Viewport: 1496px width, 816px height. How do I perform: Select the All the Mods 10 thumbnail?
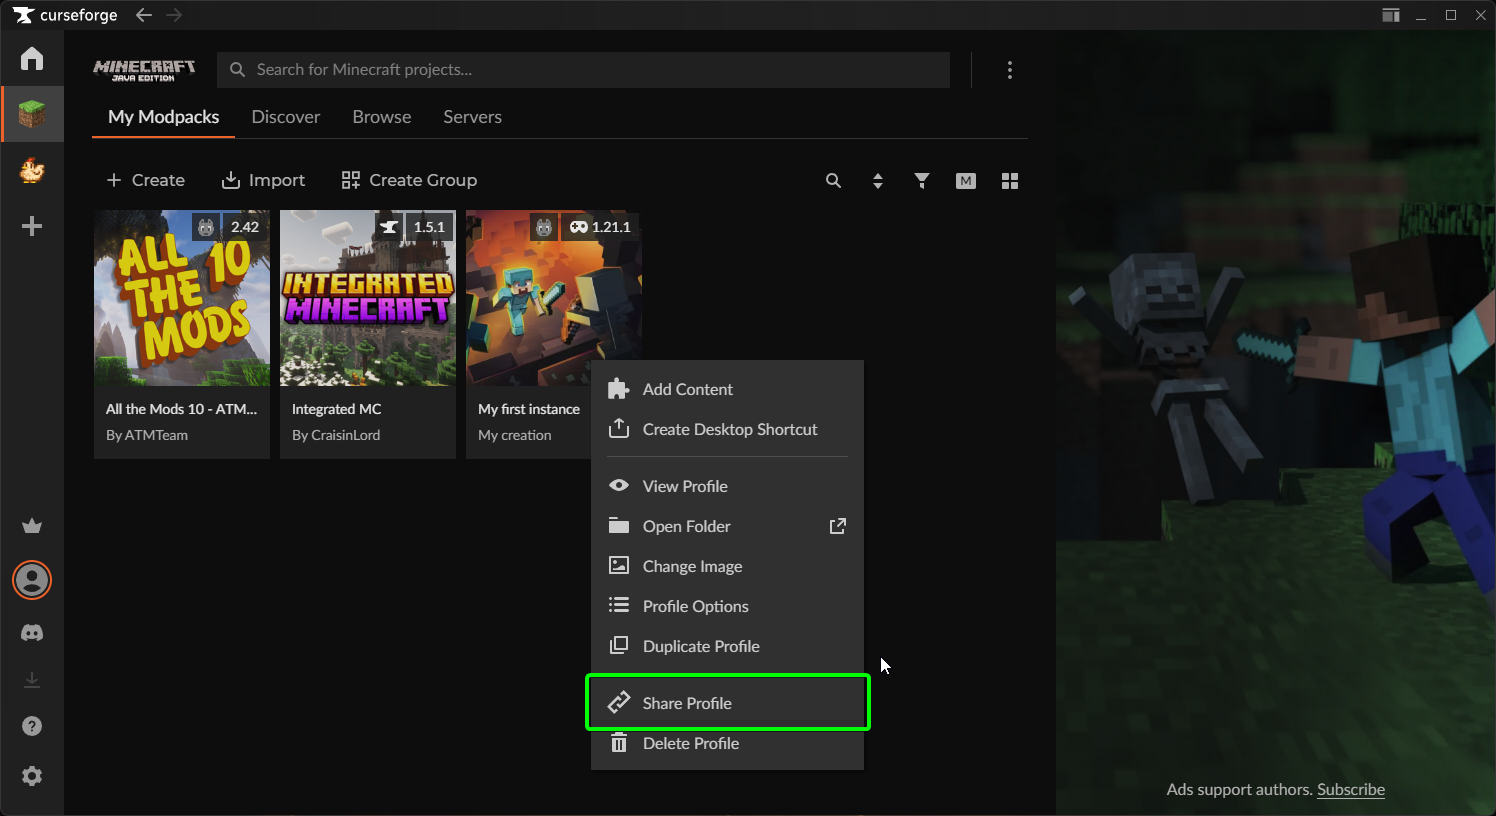[x=182, y=298]
